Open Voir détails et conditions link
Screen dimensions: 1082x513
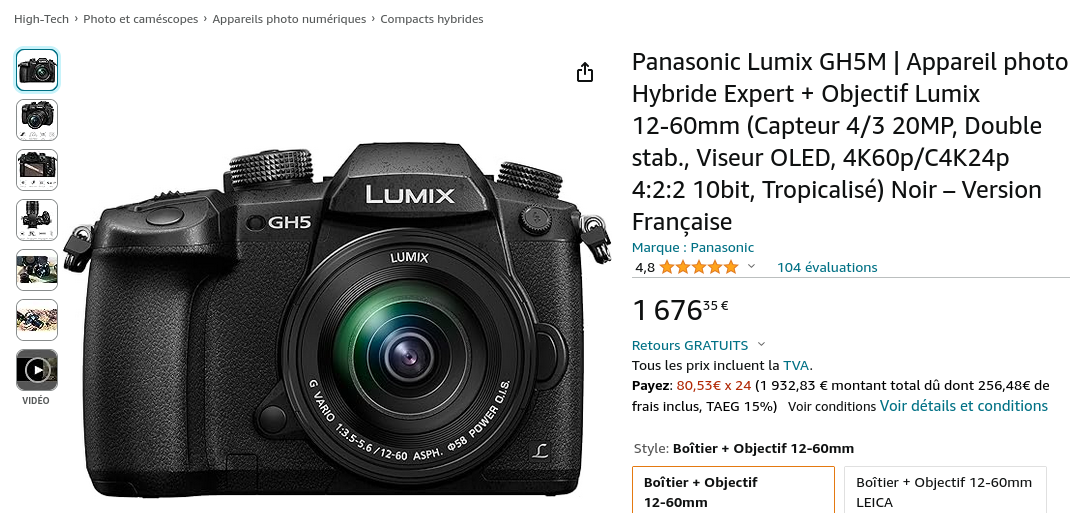pyautogui.click(x=963, y=406)
